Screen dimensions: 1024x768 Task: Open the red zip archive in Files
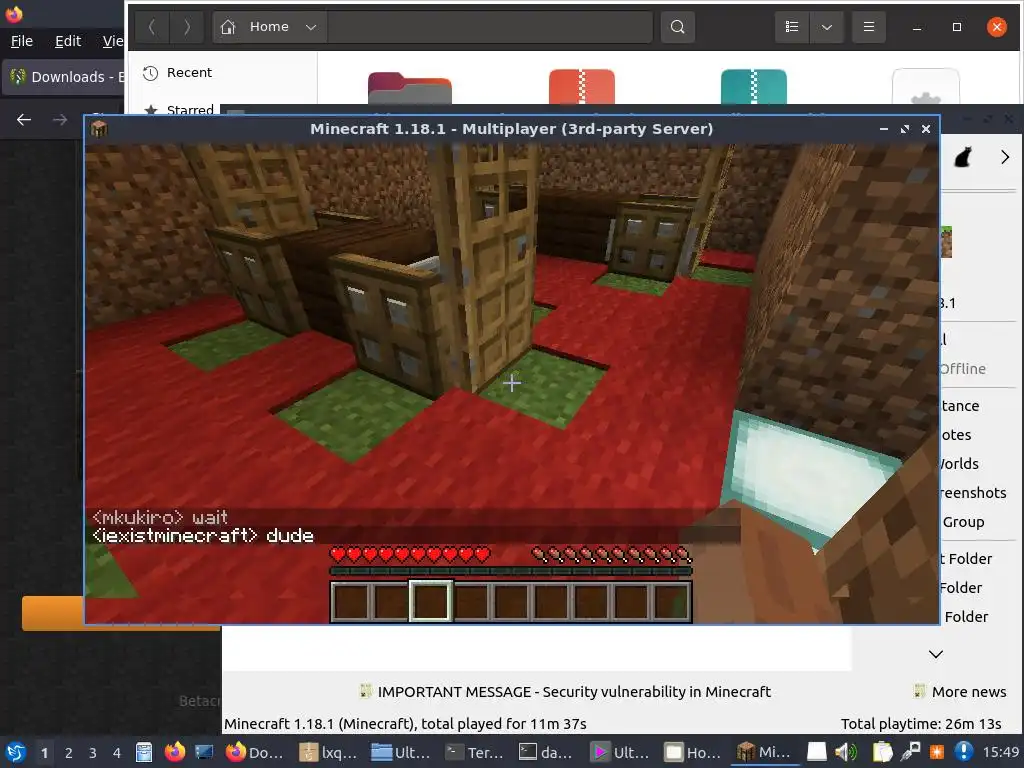pyautogui.click(x=581, y=87)
